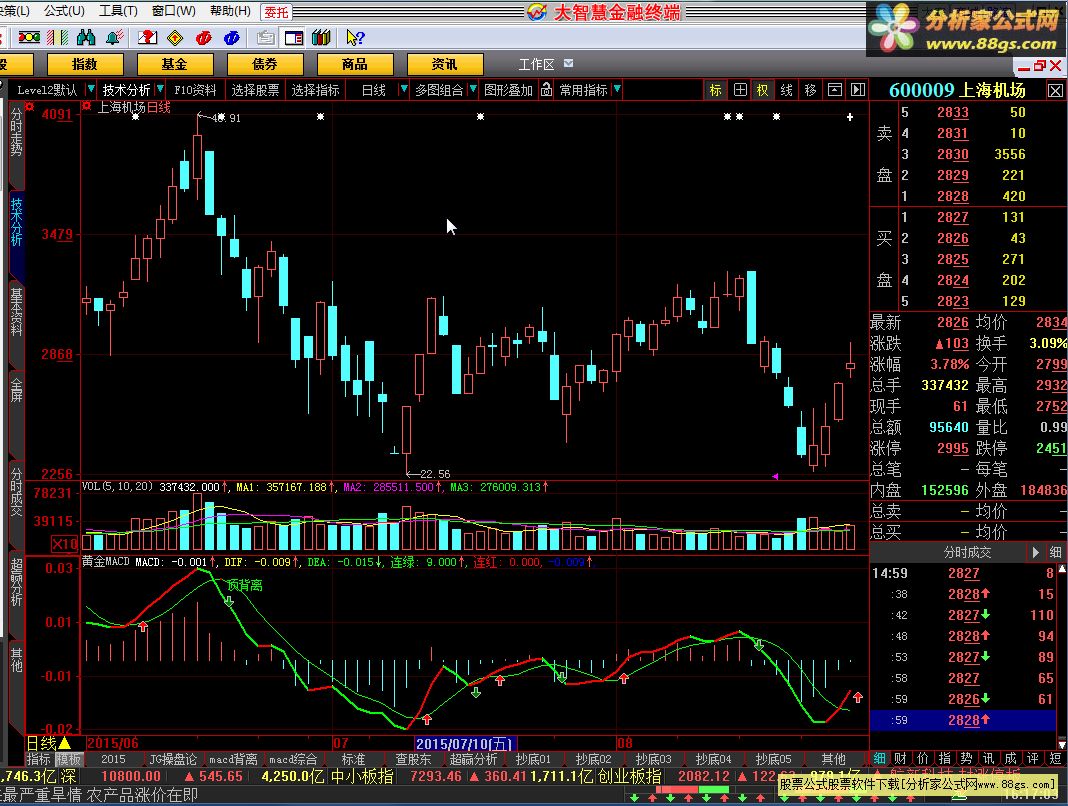The width and height of the screenshot is (1068, 806).
Task: Click the 债券 category button
Action: pyautogui.click(x=264, y=64)
